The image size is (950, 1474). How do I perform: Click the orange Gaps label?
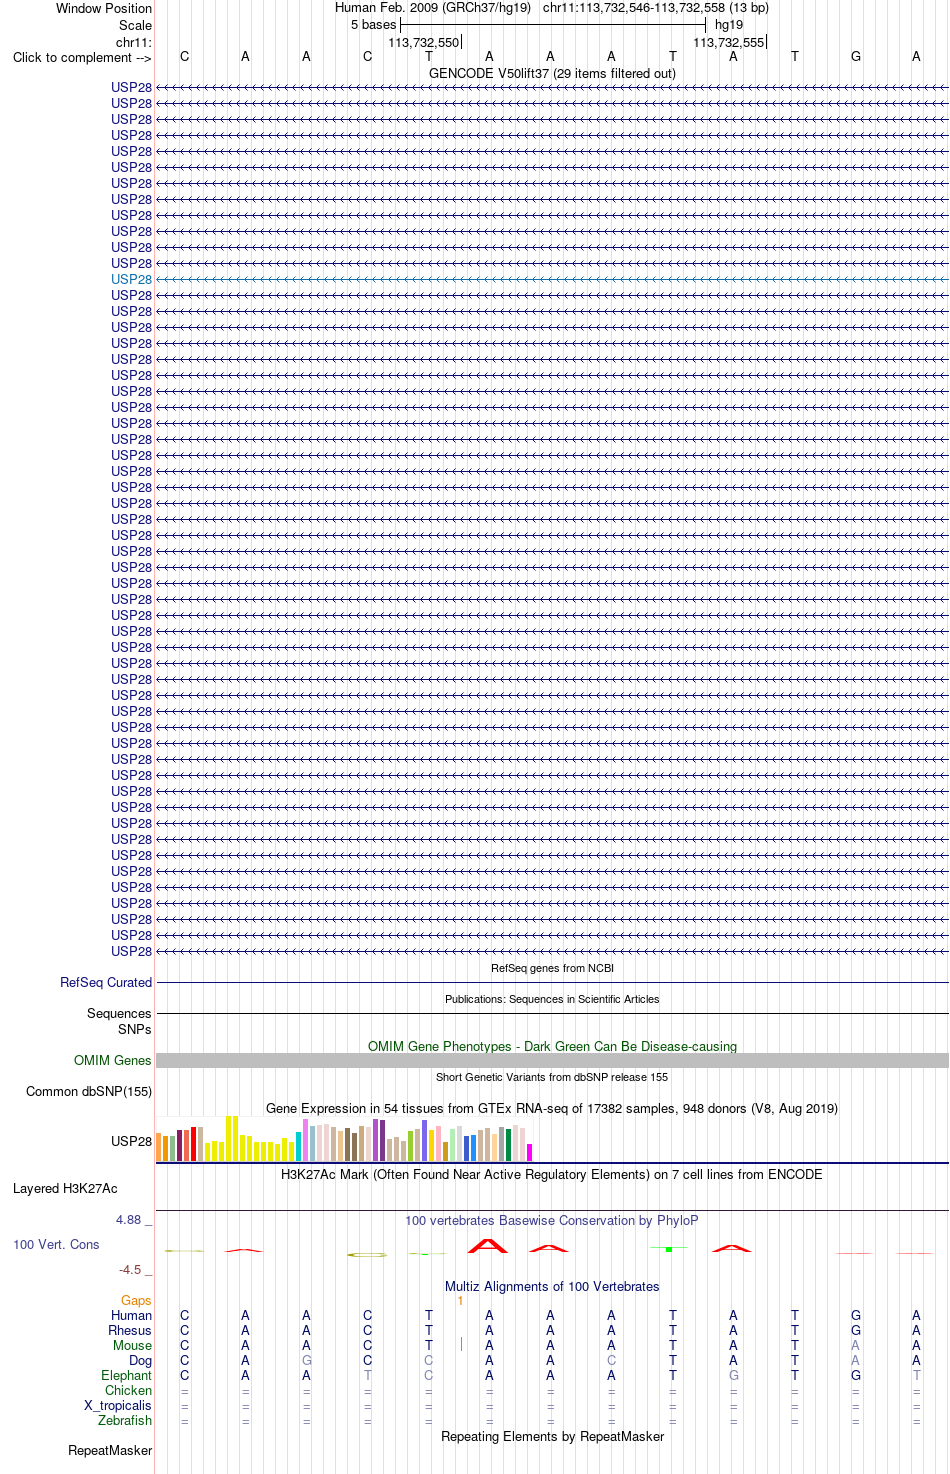tap(136, 1300)
